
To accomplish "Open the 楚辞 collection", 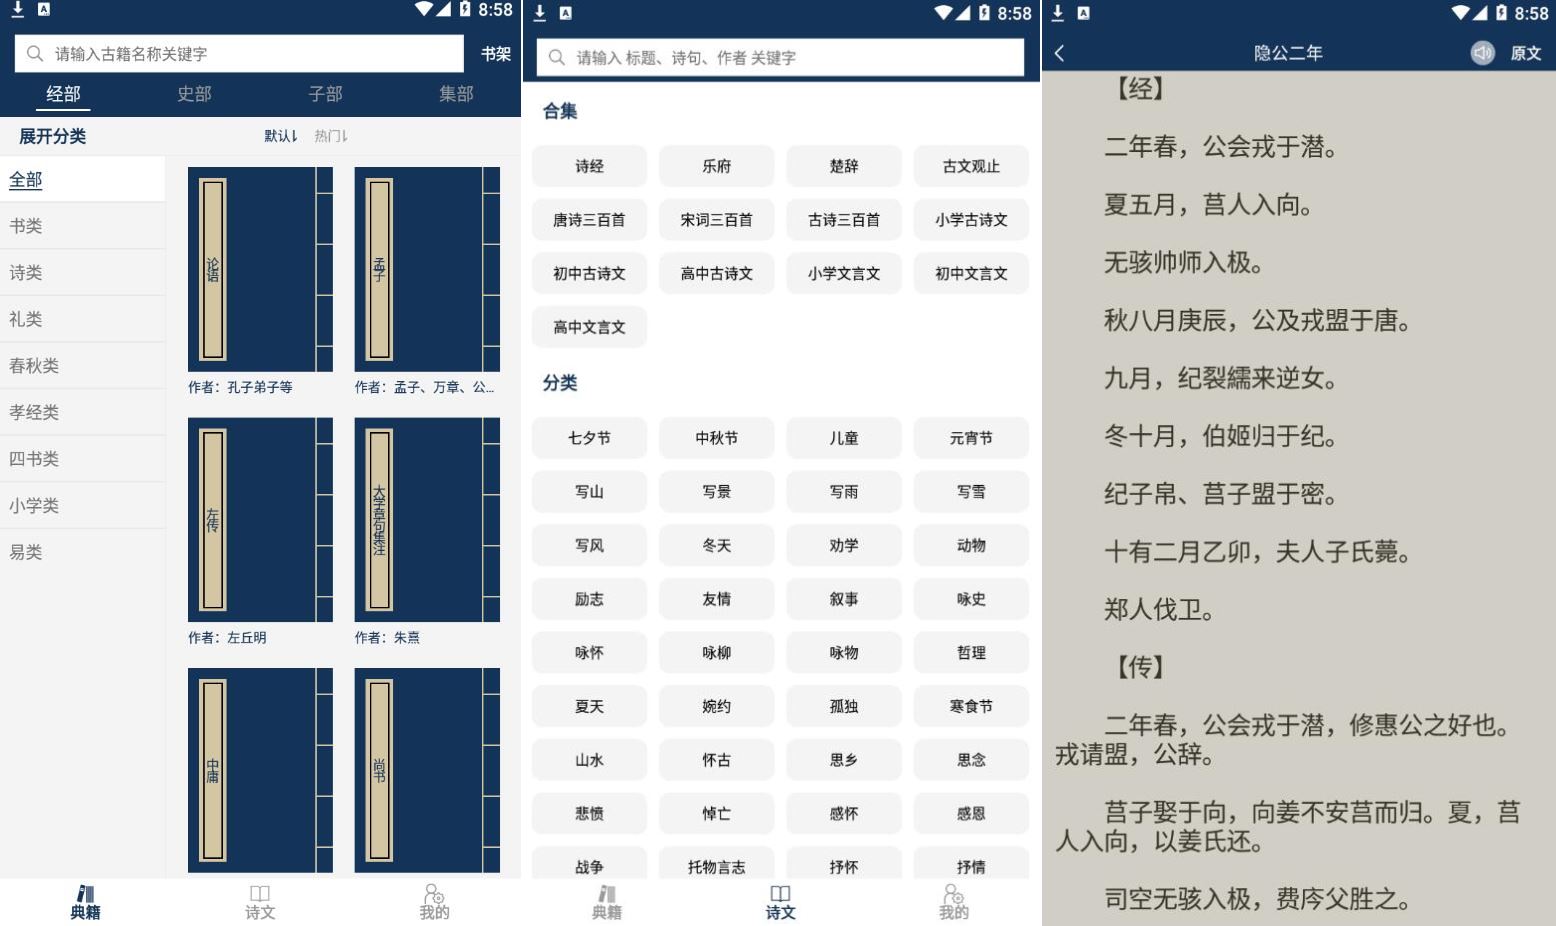I will click(844, 166).
